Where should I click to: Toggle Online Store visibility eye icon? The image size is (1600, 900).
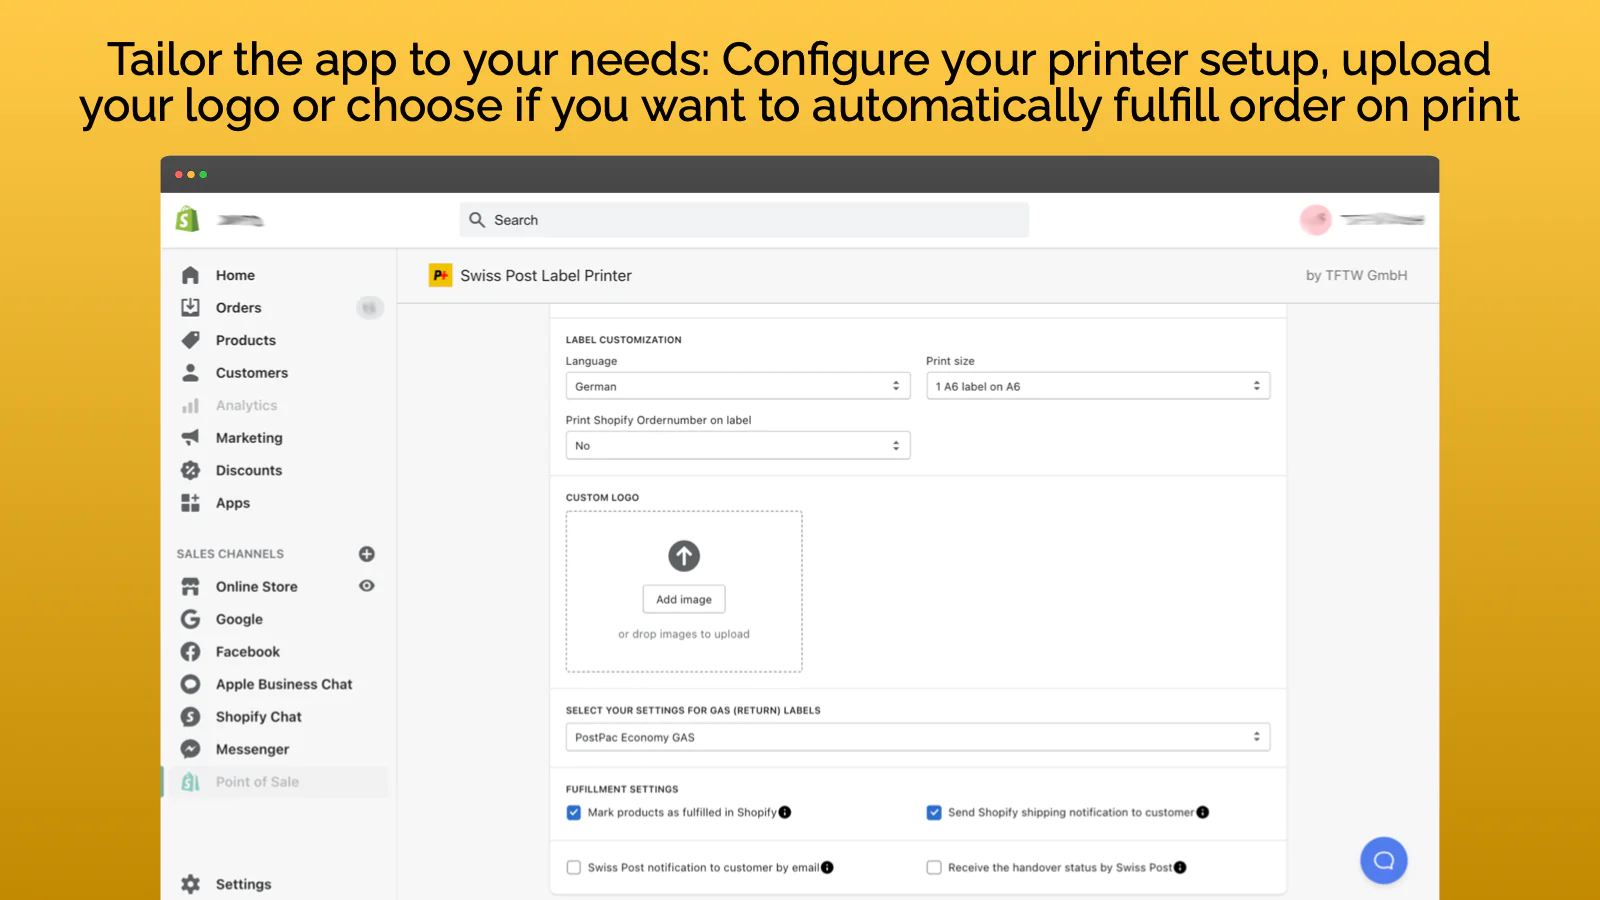tap(366, 586)
